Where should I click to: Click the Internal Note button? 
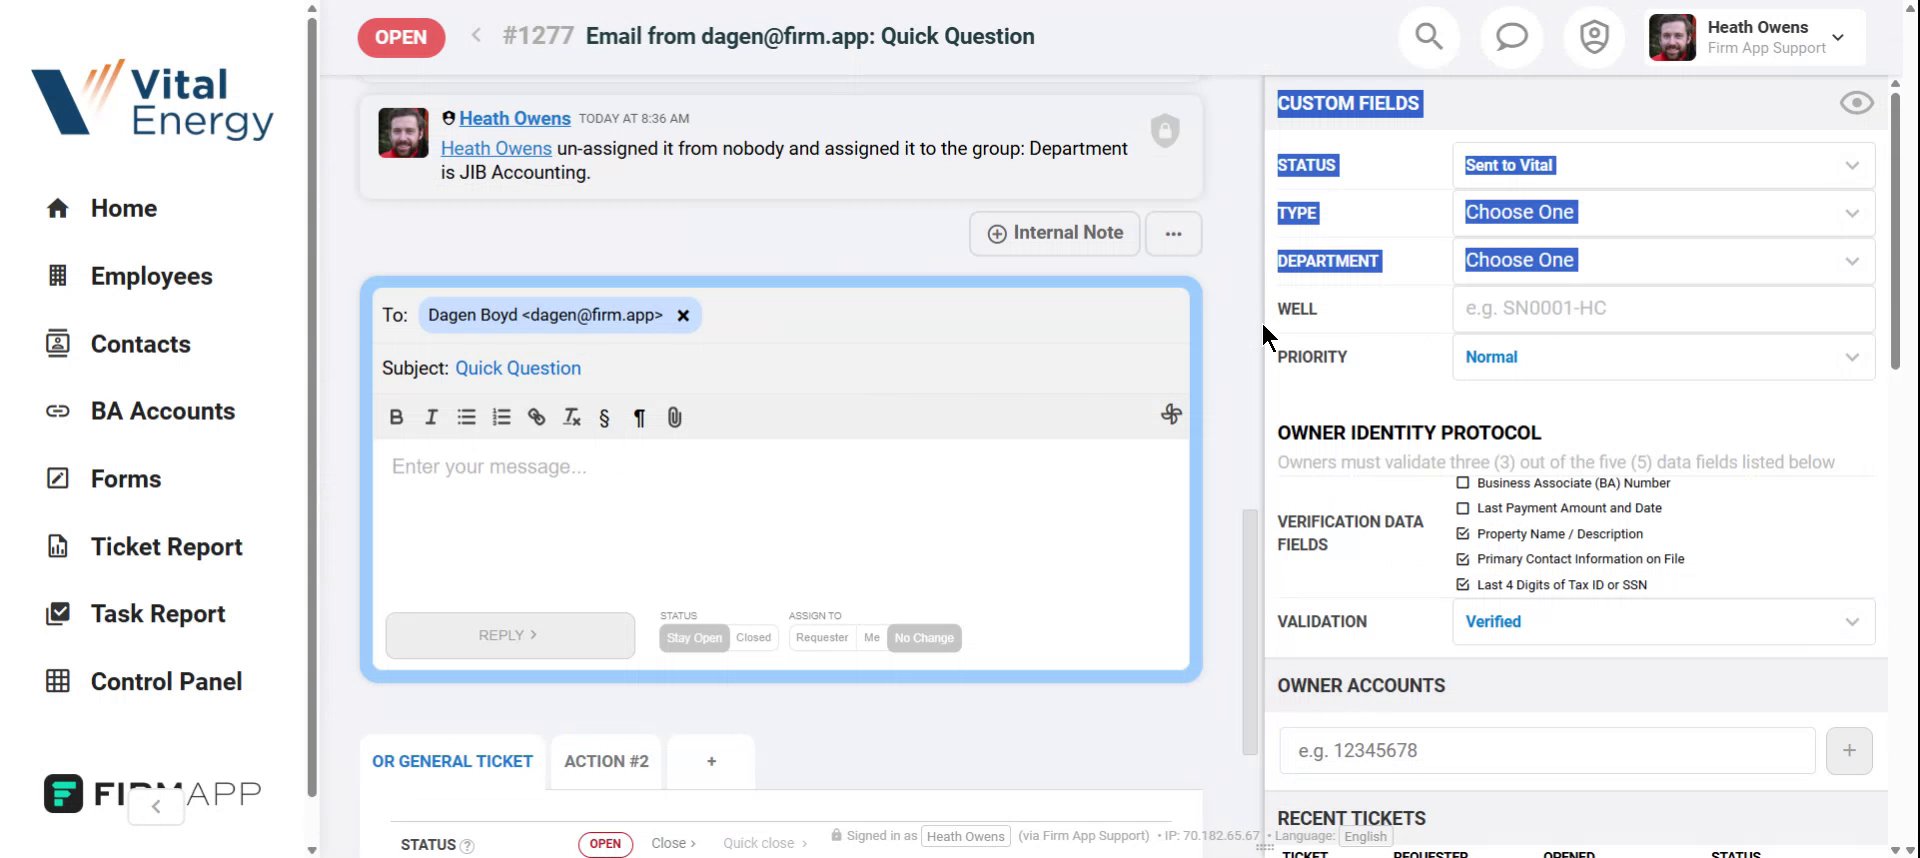pyautogui.click(x=1055, y=234)
